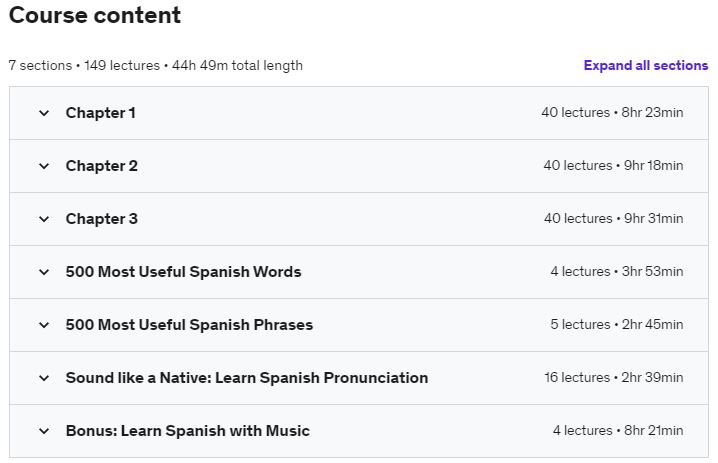Image resolution: width=718 pixels, height=463 pixels.
Task: Open Chapter 3 via its chevron icon
Action: pos(44,219)
